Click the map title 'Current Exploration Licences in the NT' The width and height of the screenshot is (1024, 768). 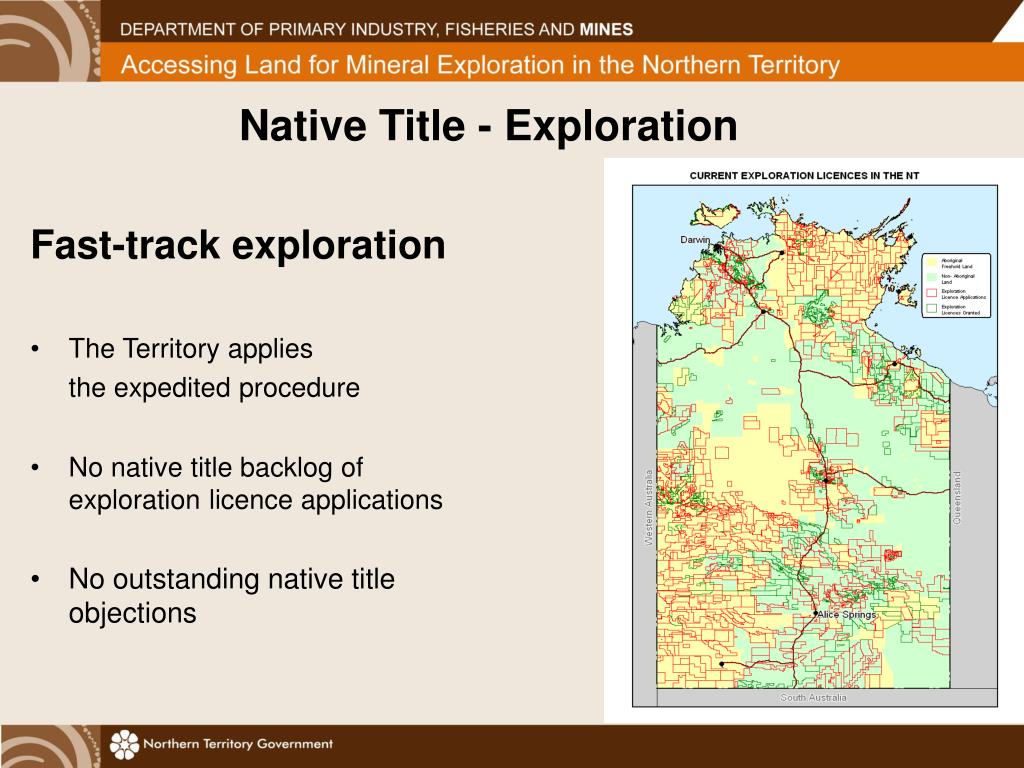coord(804,176)
